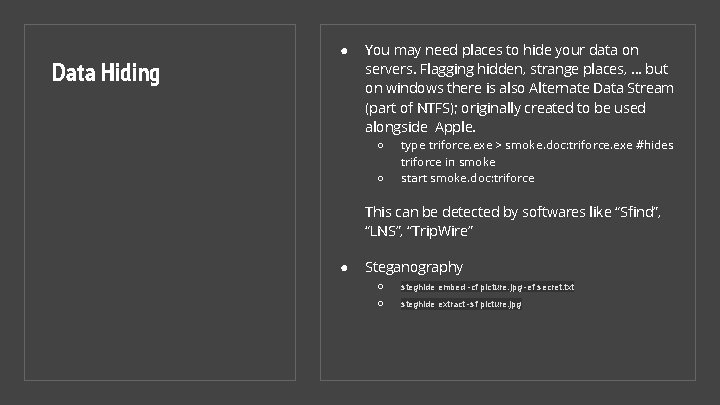Viewport: 720px width, 405px height.
Task: Click the "triforce in smoke" continuation line
Action: pyautogui.click(x=448, y=162)
